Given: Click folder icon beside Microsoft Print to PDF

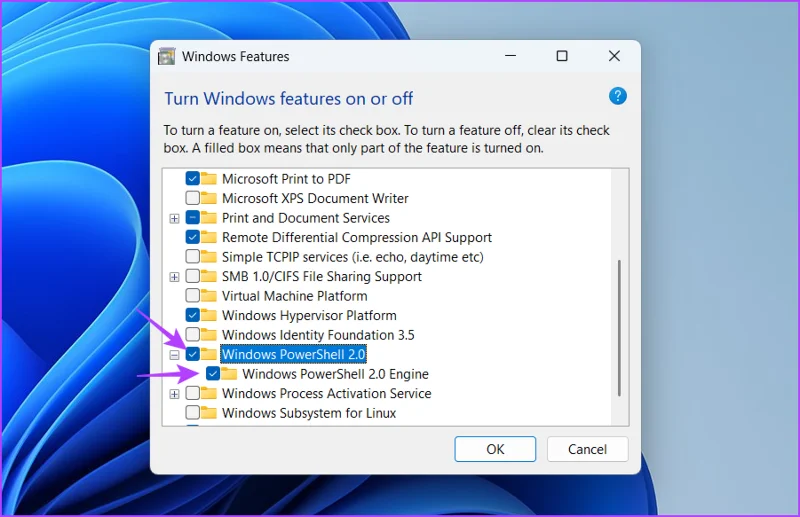Looking at the screenshot, I should coord(209,178).
